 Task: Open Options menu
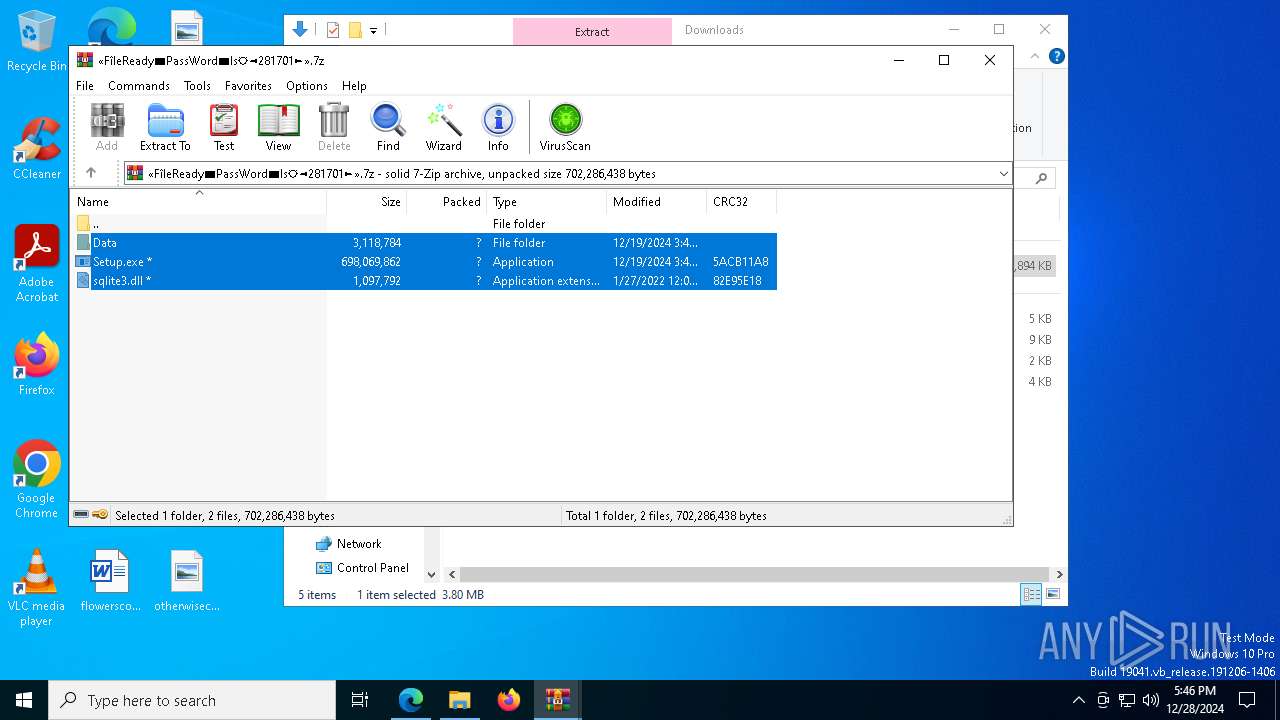(307, 86)
